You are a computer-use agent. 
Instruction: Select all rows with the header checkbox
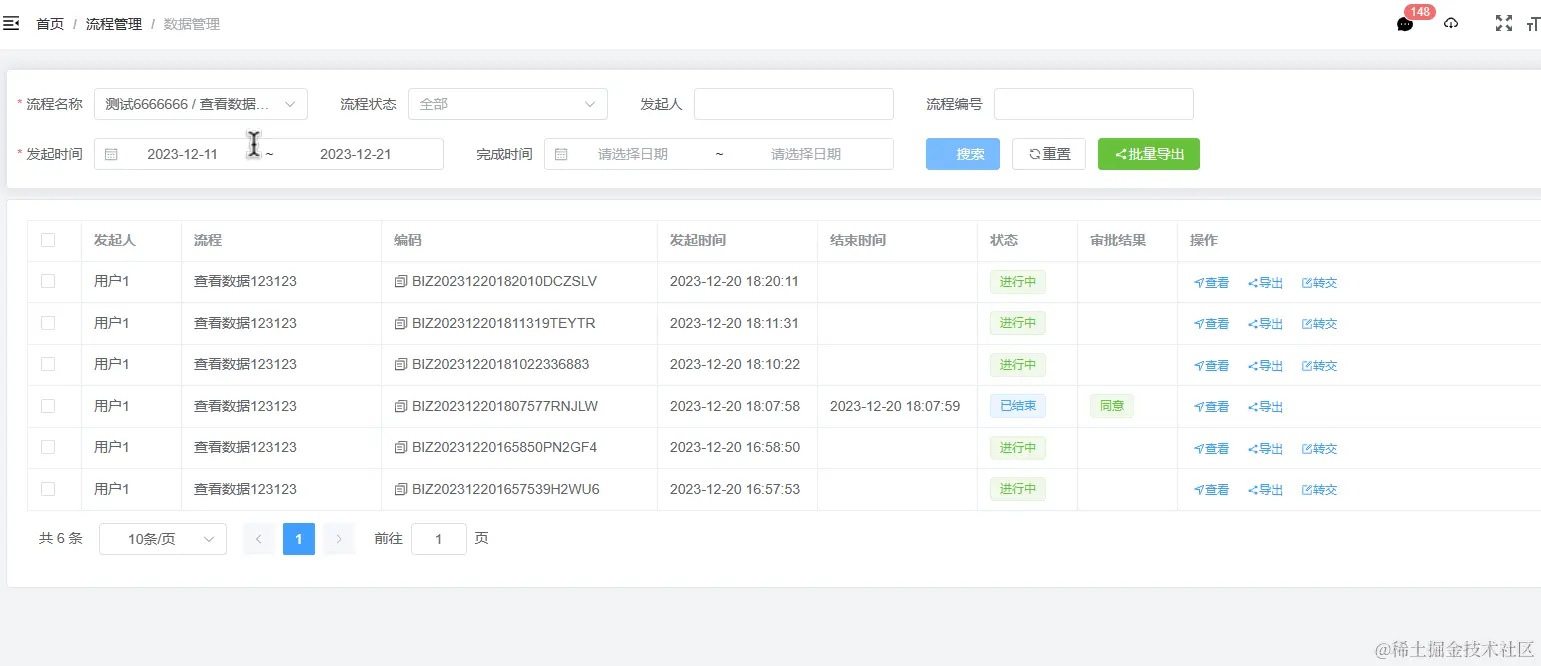pos(48,240)
